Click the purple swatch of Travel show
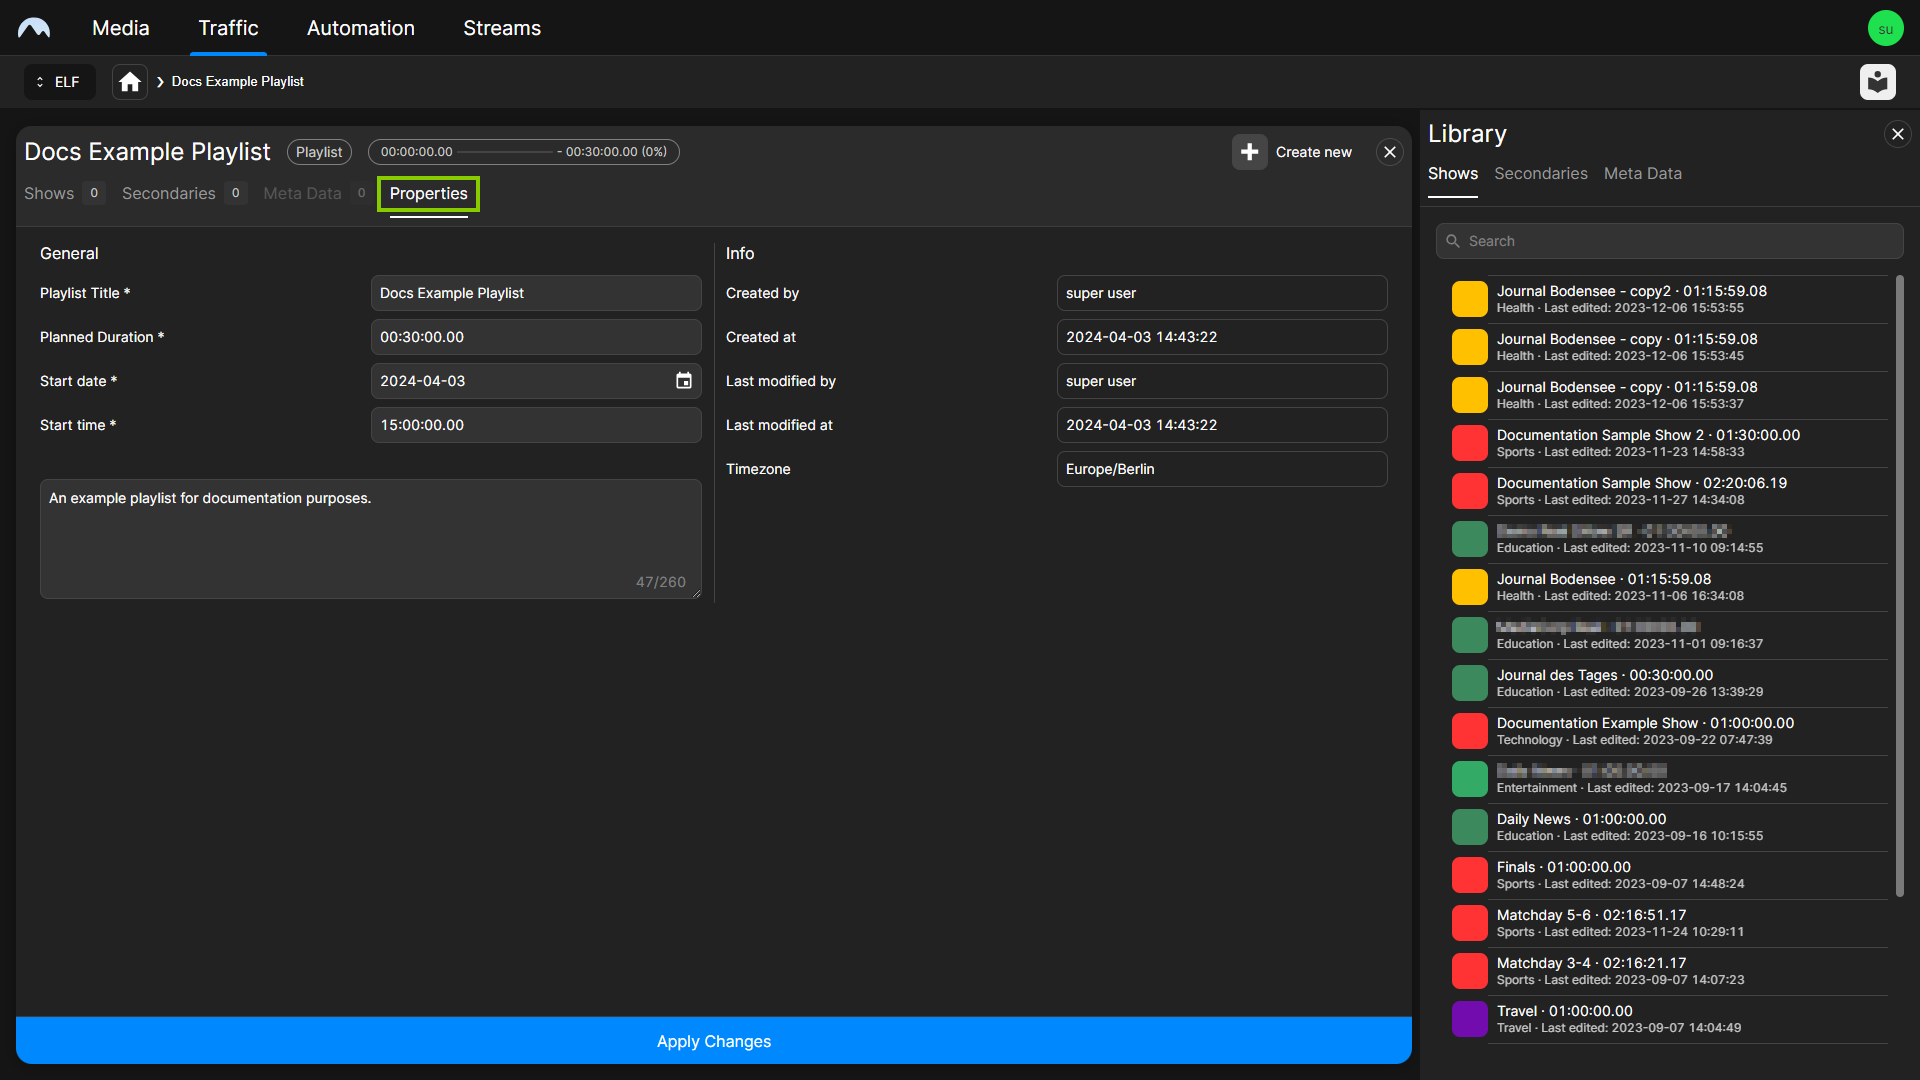Viewport: 1920px width, 1080px height. pos(1469,1019)
